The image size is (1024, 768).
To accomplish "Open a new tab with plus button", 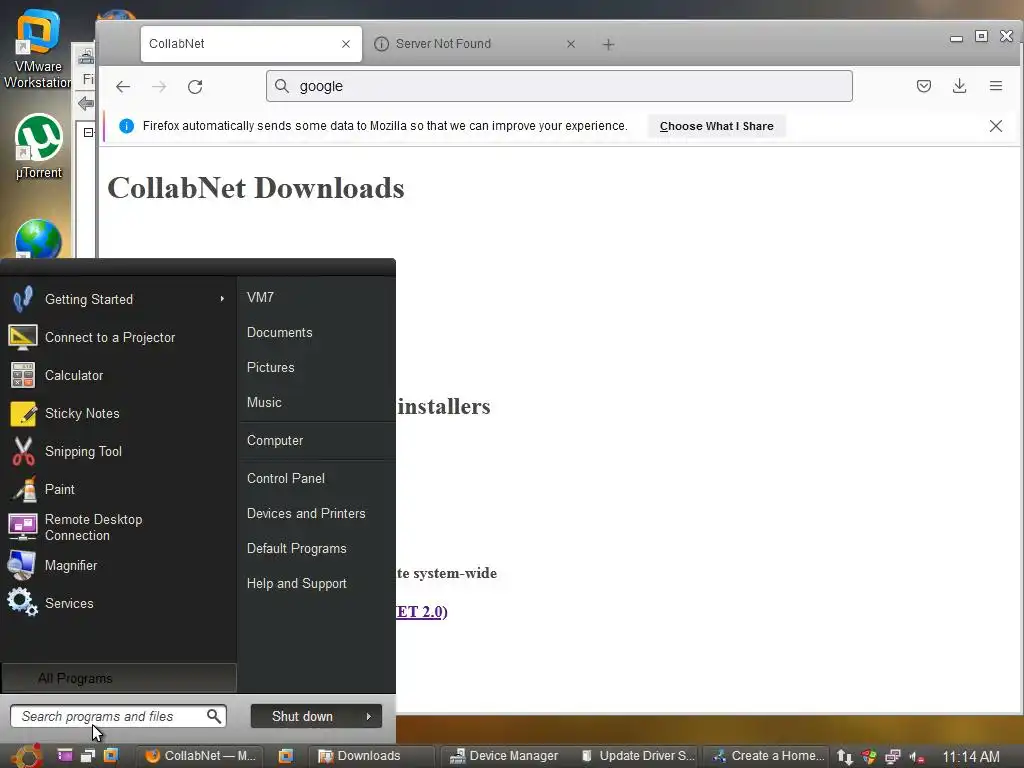I will 608,44.
